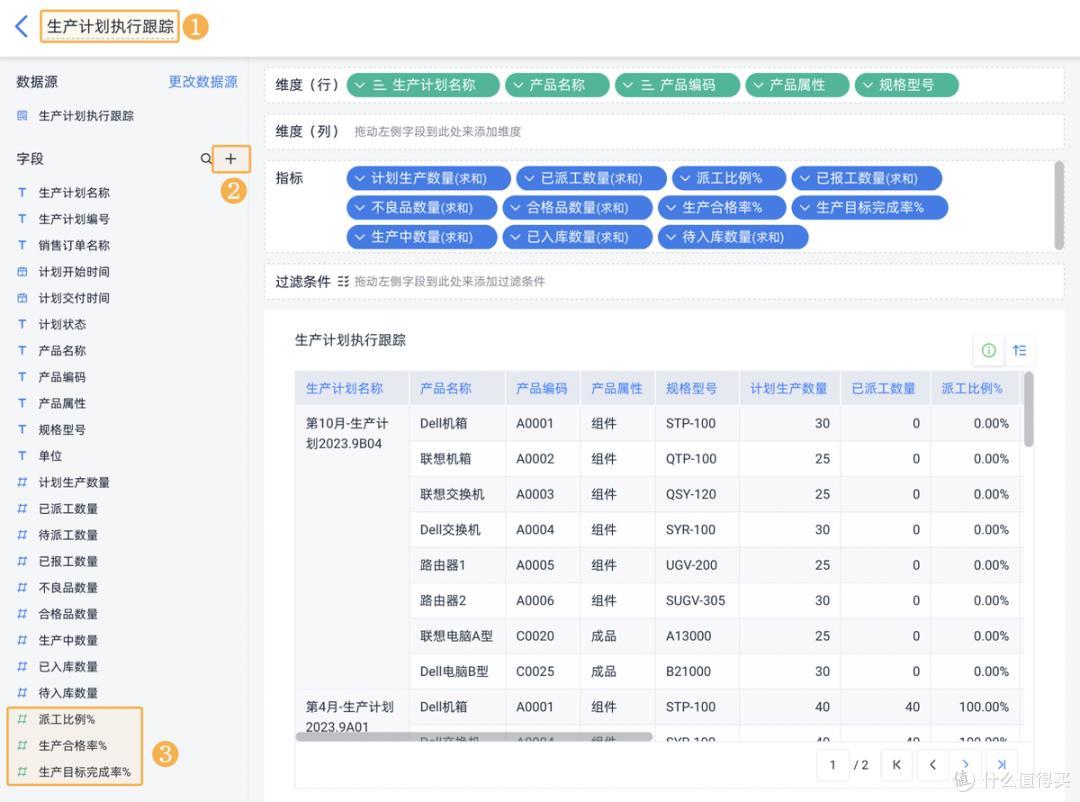
Task: Click 不良品数量(求和) metric chip
Action: coord(422,207)
